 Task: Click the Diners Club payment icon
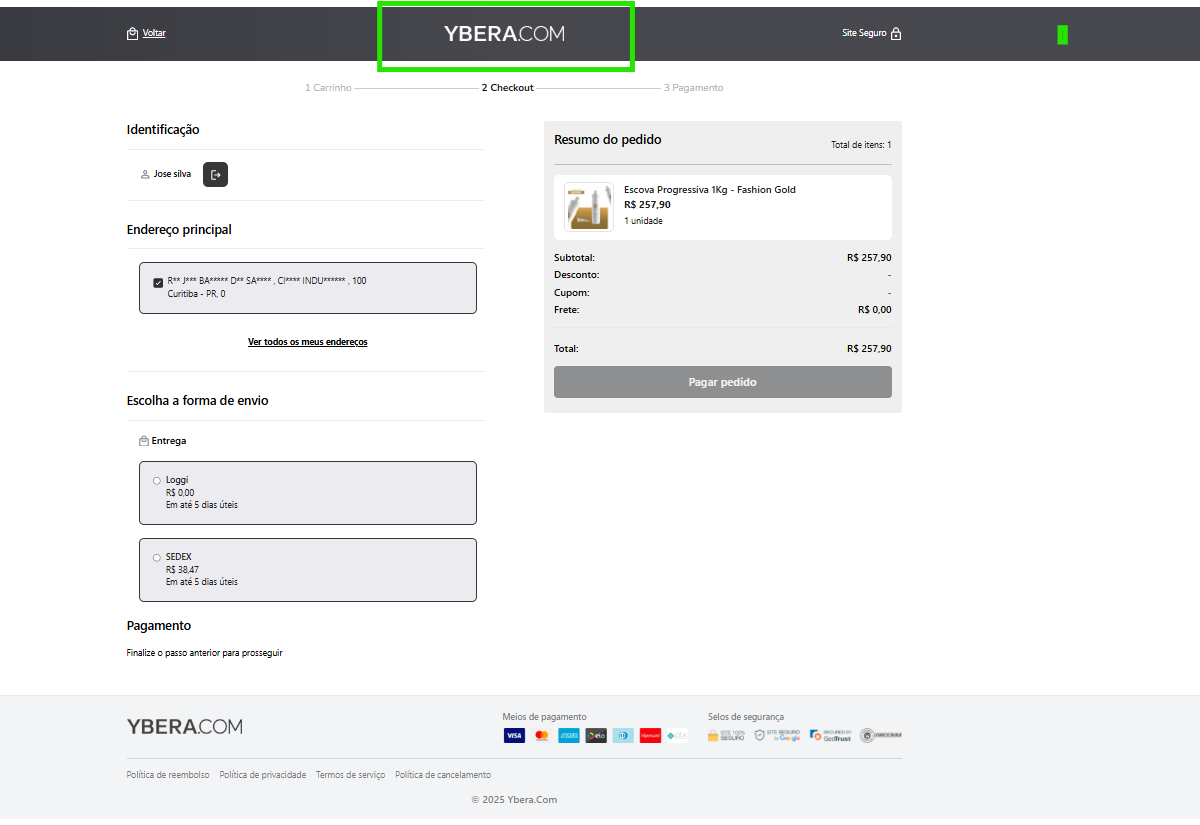pyautogui.click(x=623, y=736)
